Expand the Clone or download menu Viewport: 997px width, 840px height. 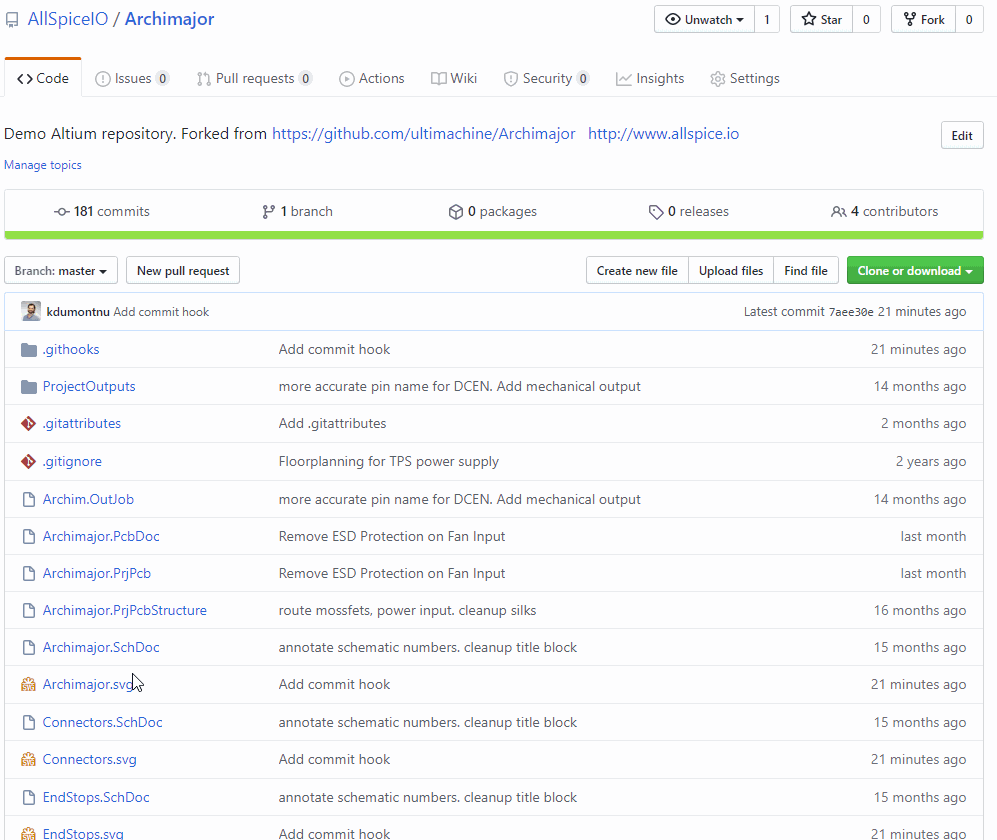point(915,271)
